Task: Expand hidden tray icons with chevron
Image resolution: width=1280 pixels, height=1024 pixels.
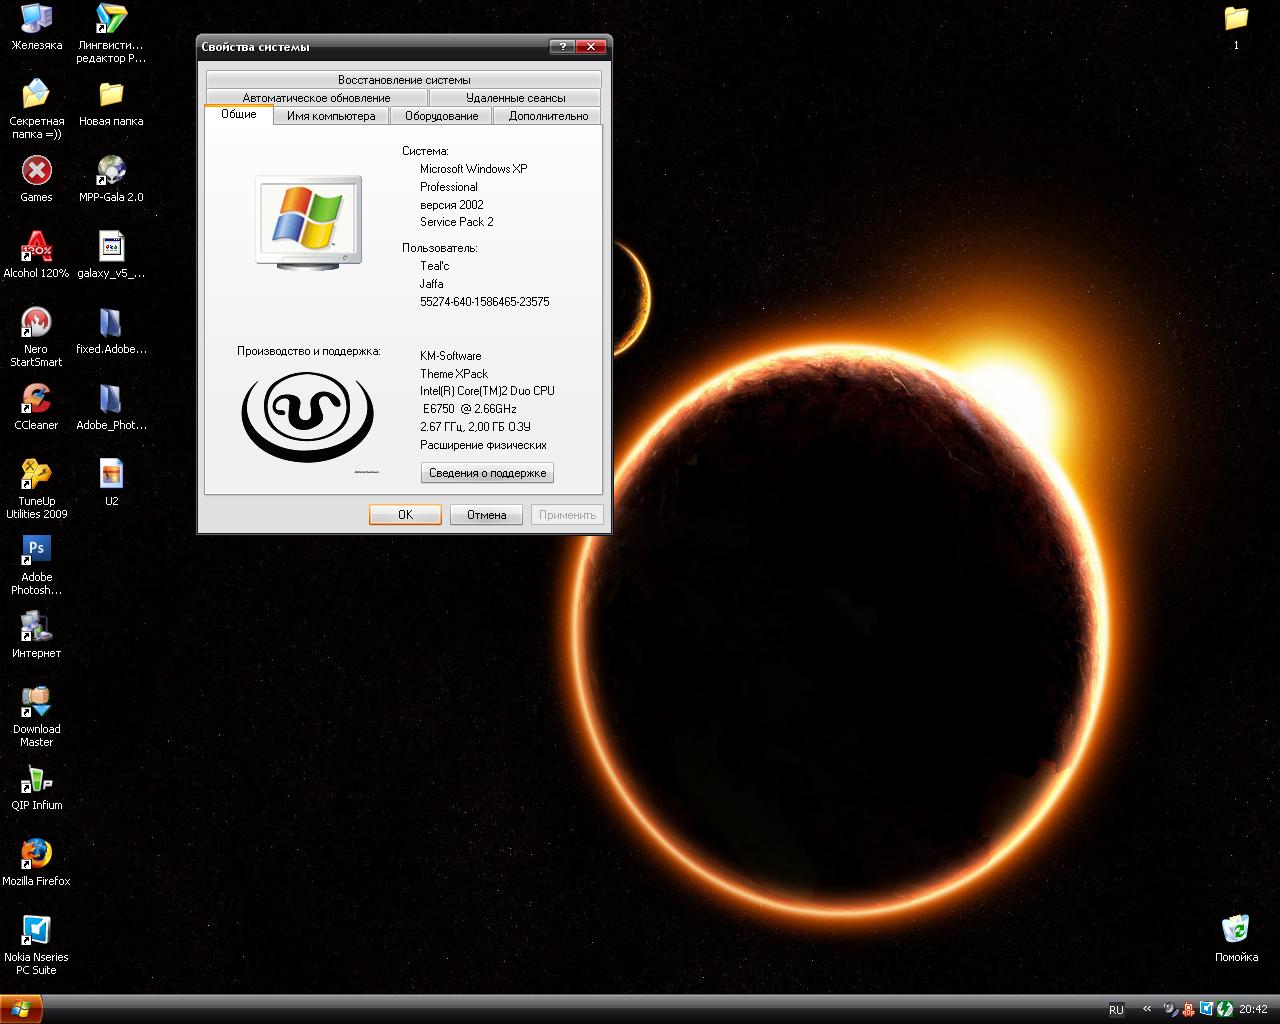Action: click(x=1147, y=1009)
